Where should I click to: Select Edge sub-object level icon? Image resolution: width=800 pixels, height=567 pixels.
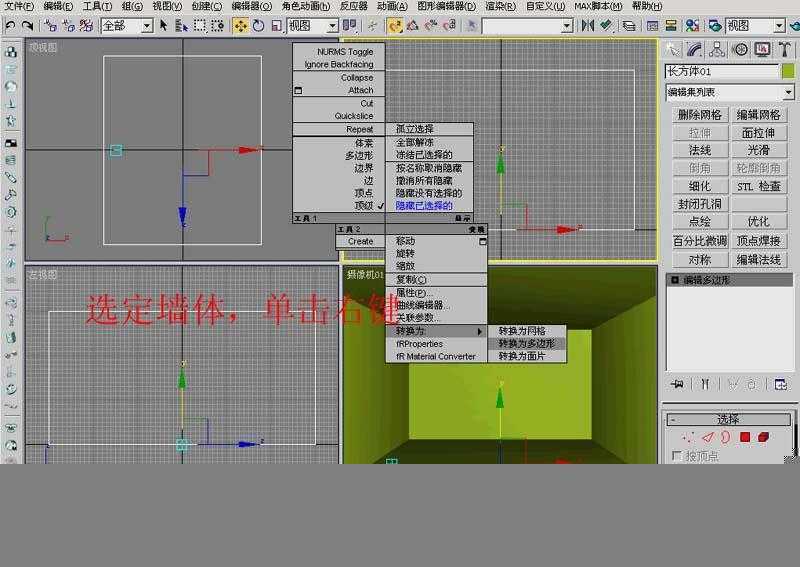coord(708,437)
